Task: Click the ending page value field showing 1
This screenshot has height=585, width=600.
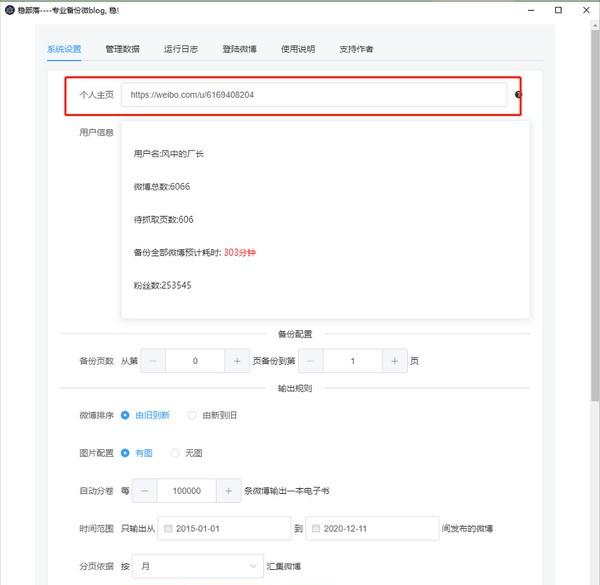Action: [353, 361]
